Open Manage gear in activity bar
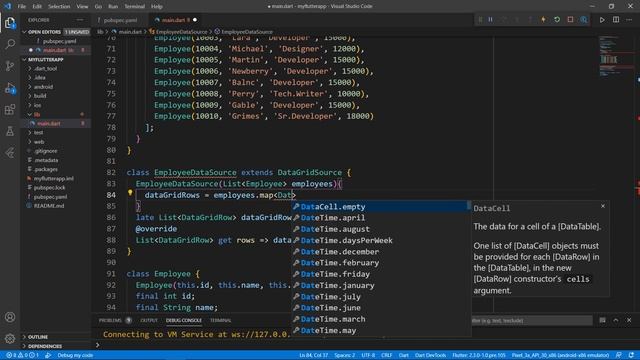The height and width of the screenshot is (360, 640). 10,338
